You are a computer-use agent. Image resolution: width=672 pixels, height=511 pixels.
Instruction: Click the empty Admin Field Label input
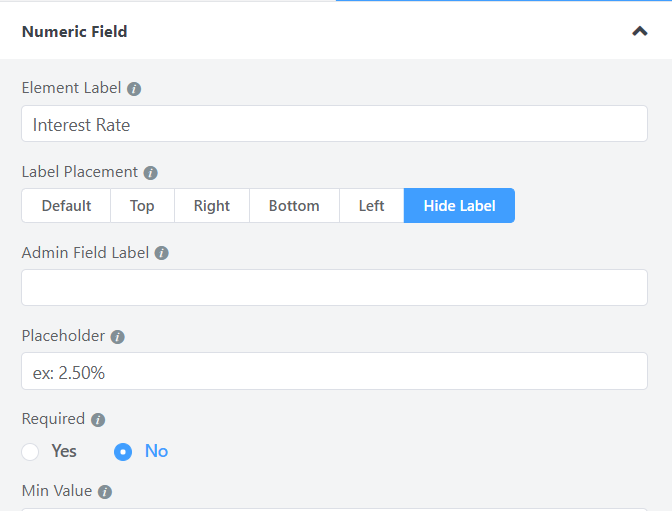click(x=334, y=288)
